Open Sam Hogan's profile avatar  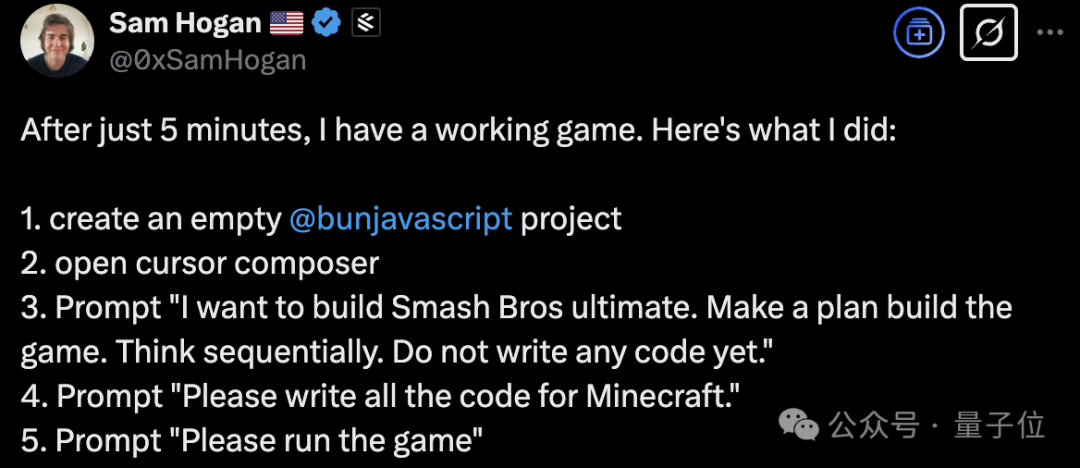[x=57, y=40]
